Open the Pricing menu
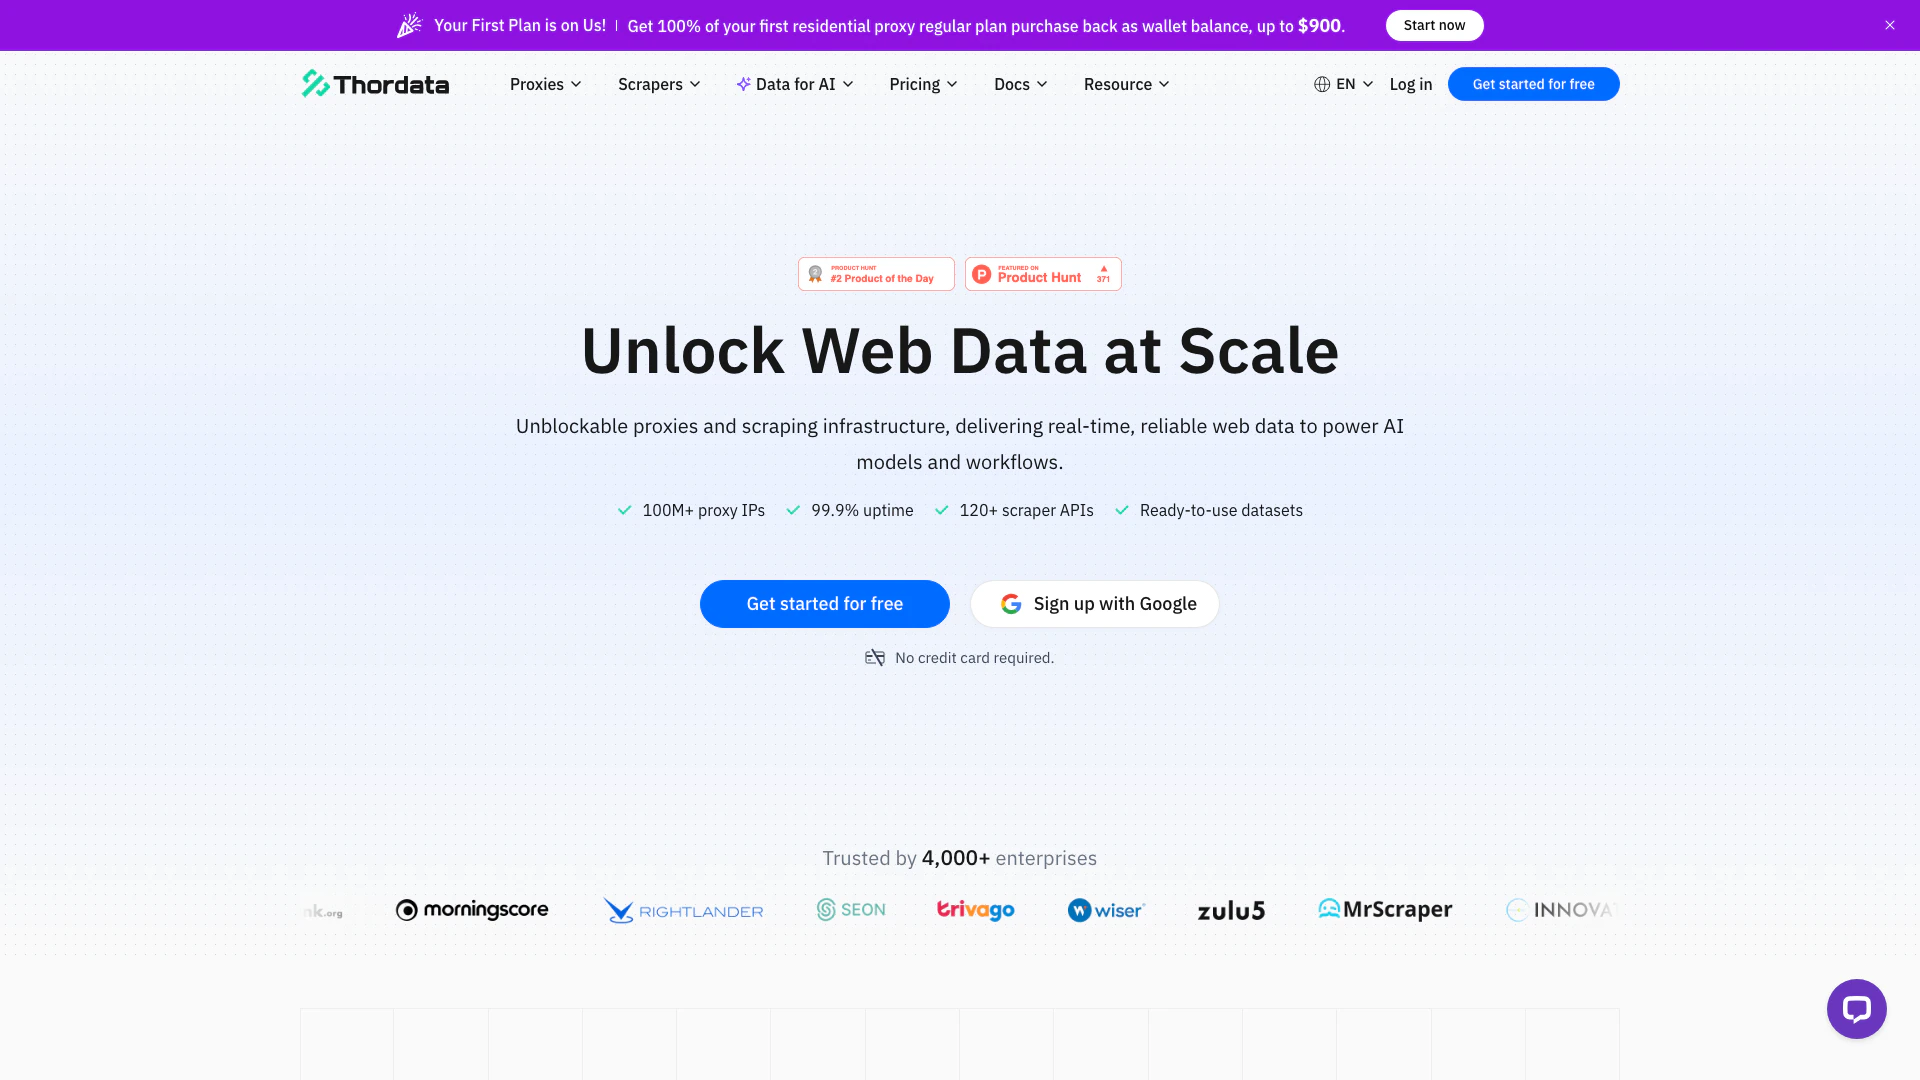Viewport: 1920px width, 1080px height. tap(923, 84)
